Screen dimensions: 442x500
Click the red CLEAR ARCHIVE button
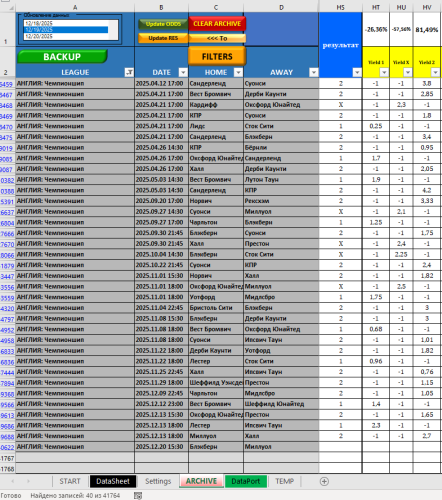coord(217,24)
